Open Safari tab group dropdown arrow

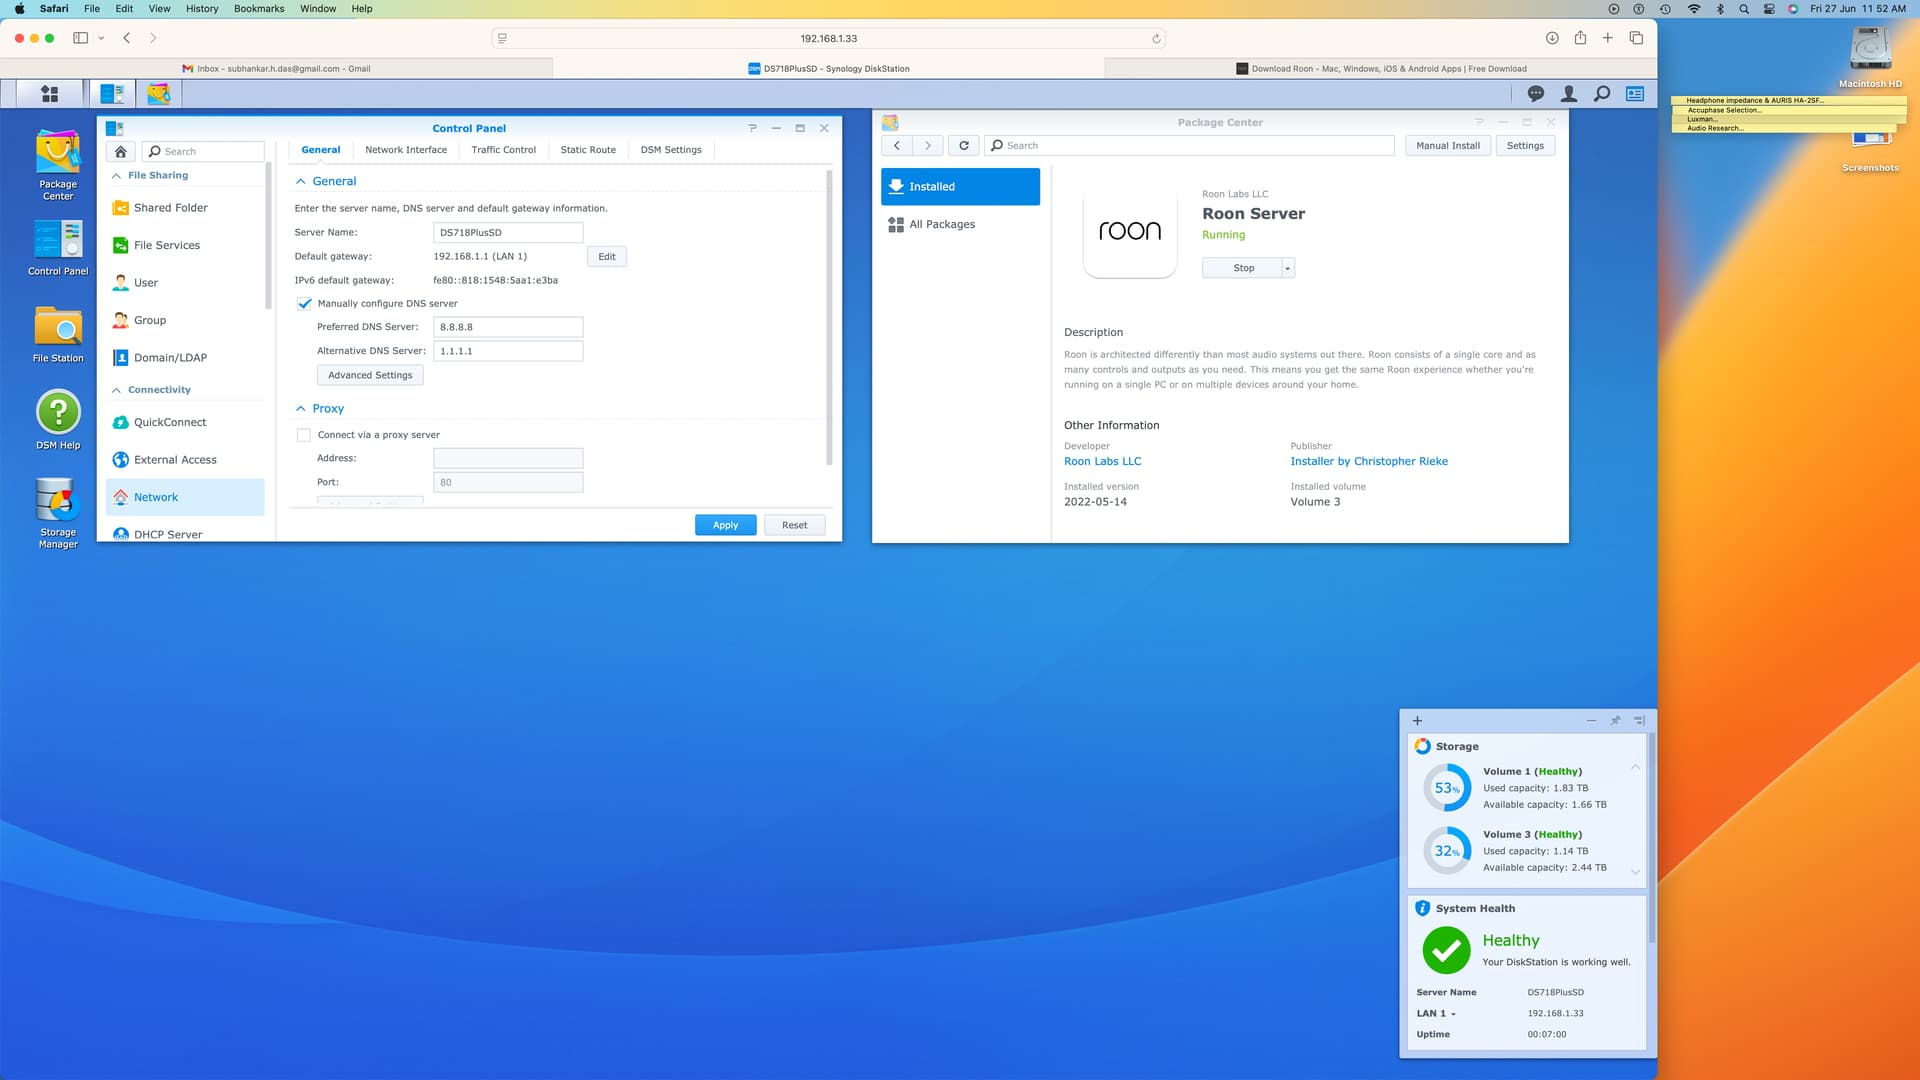[x=101, y=38]
